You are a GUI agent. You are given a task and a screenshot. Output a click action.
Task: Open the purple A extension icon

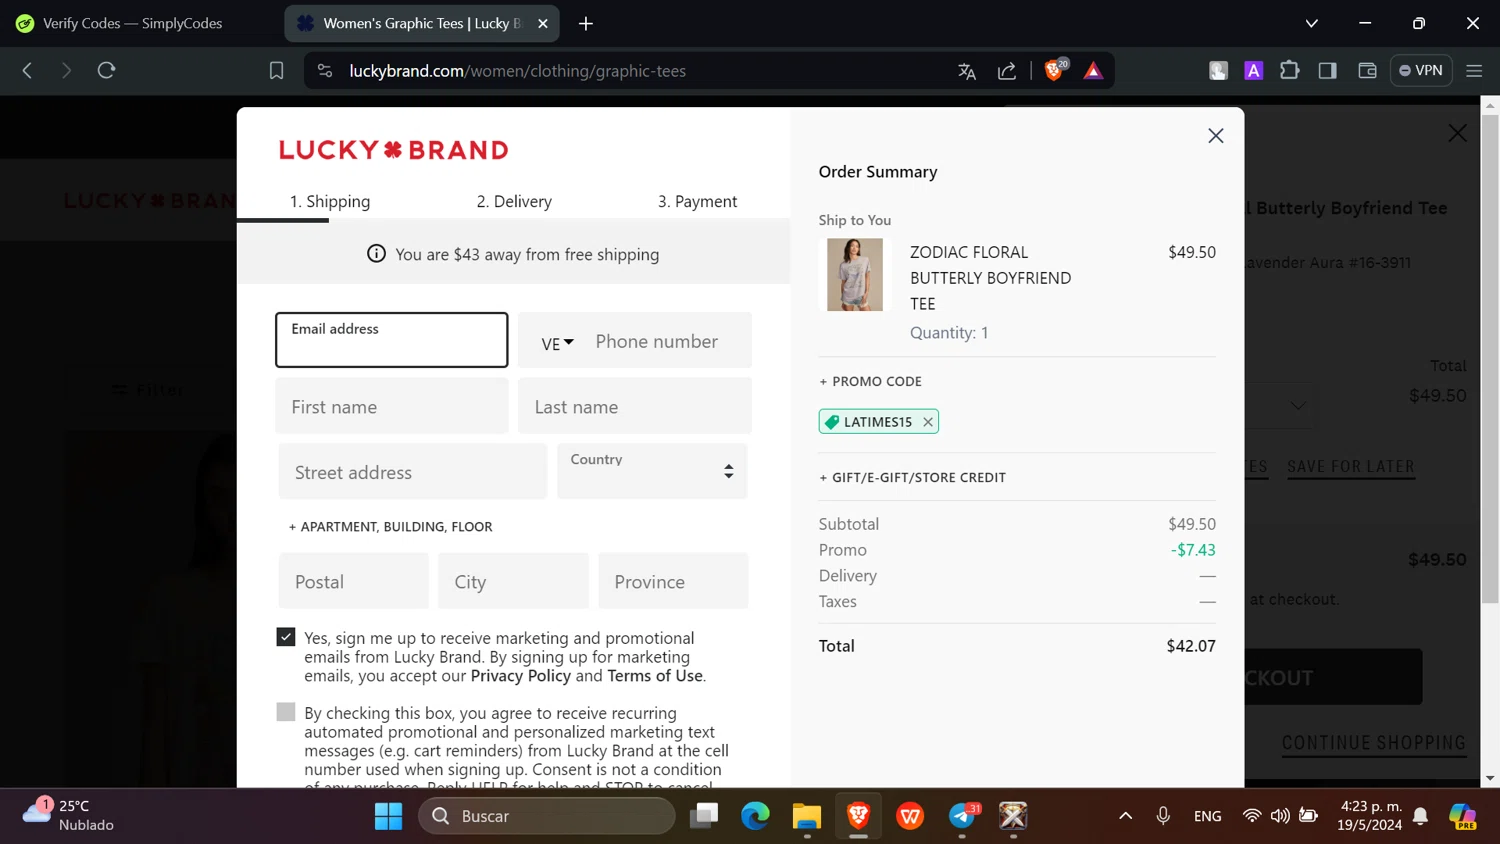pyautogui.click(x=1253, y=70)
